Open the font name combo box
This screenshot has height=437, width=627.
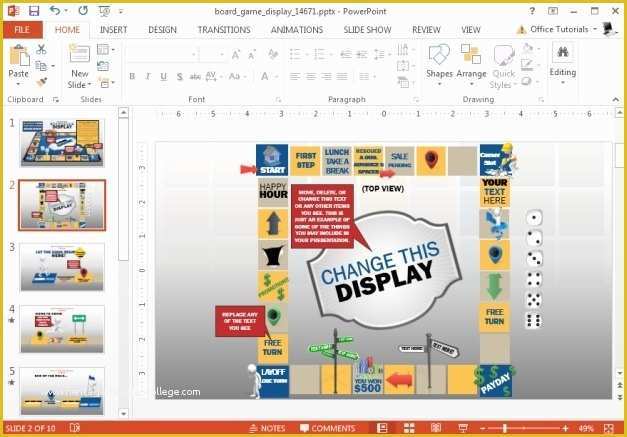pos(162,54)
